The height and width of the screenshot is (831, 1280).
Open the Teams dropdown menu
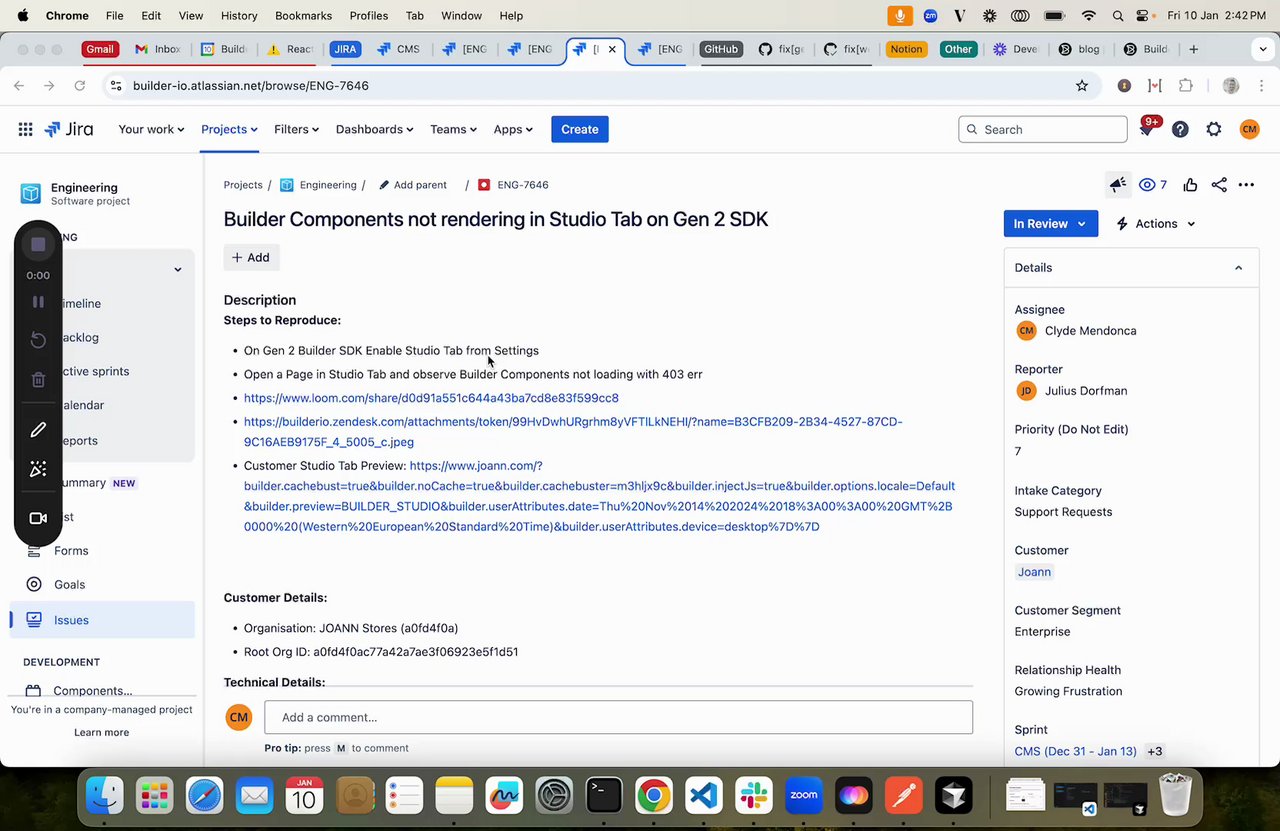[x=453, y=129]
